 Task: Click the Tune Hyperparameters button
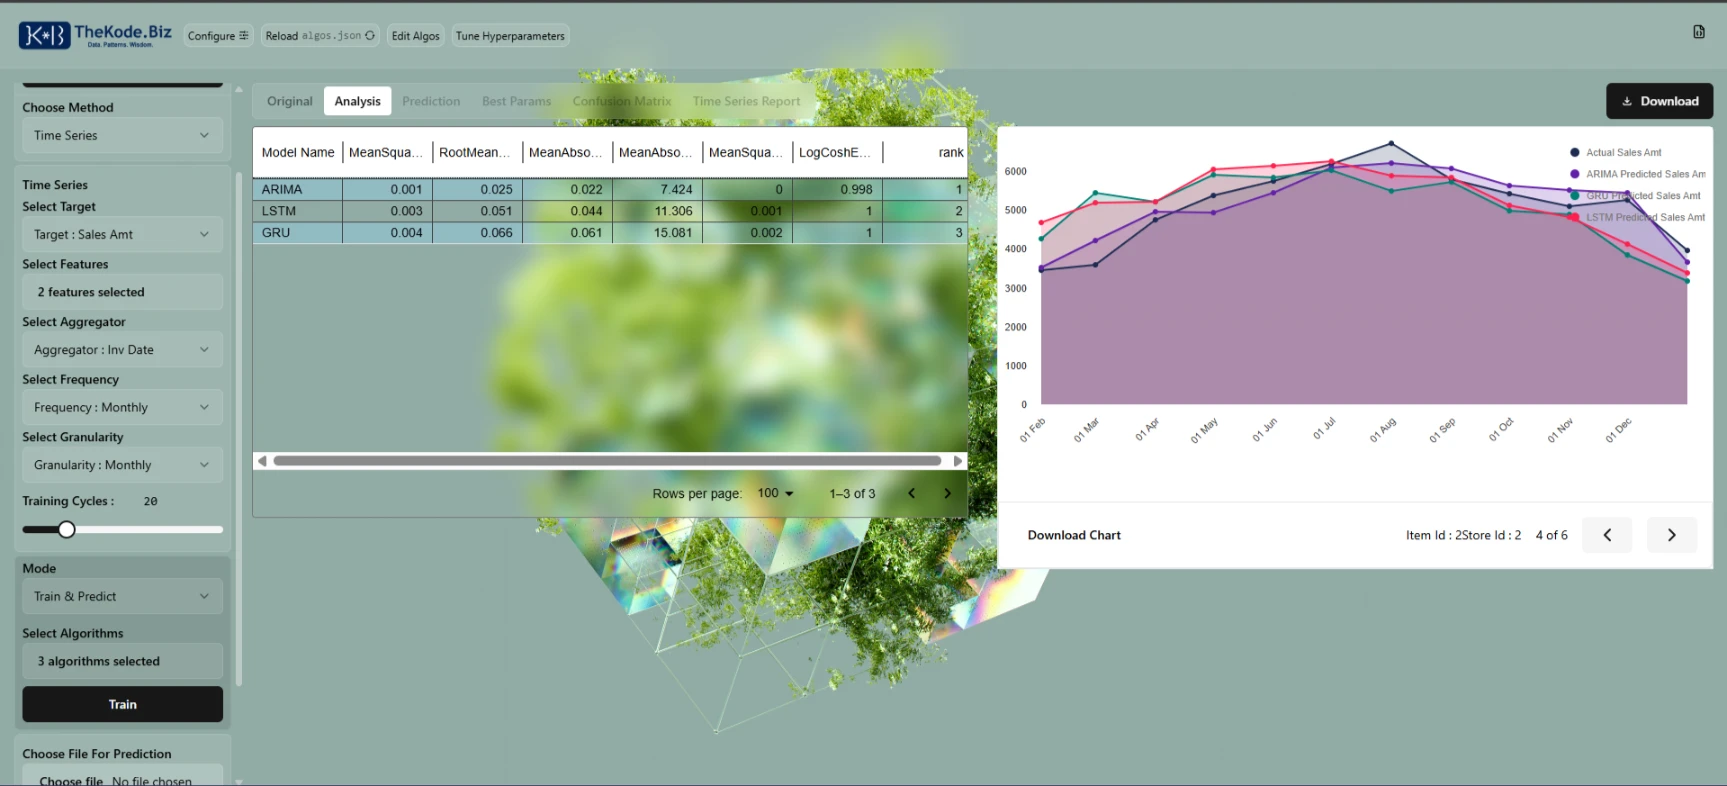click(x=510, y=36)
